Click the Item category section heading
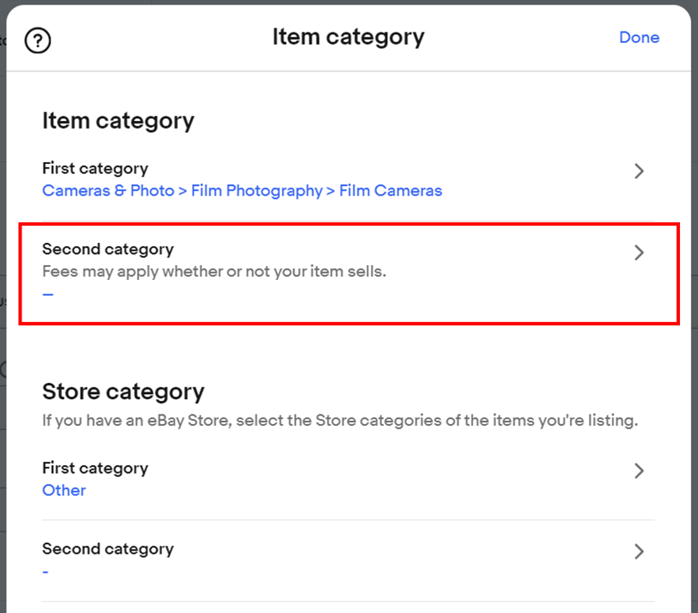Image resolution: width=698 pixels, height=613 pixels. 118,121
